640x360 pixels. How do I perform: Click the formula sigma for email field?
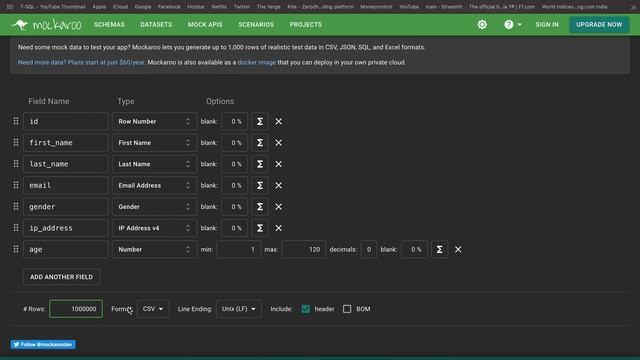coord(260,185)
